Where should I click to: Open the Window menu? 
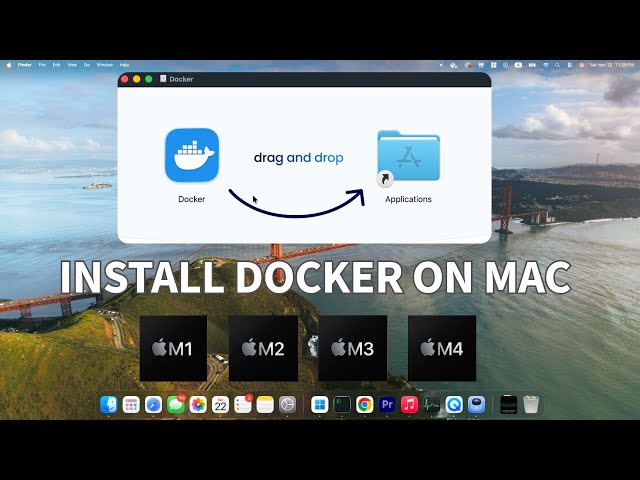[104, 65]
